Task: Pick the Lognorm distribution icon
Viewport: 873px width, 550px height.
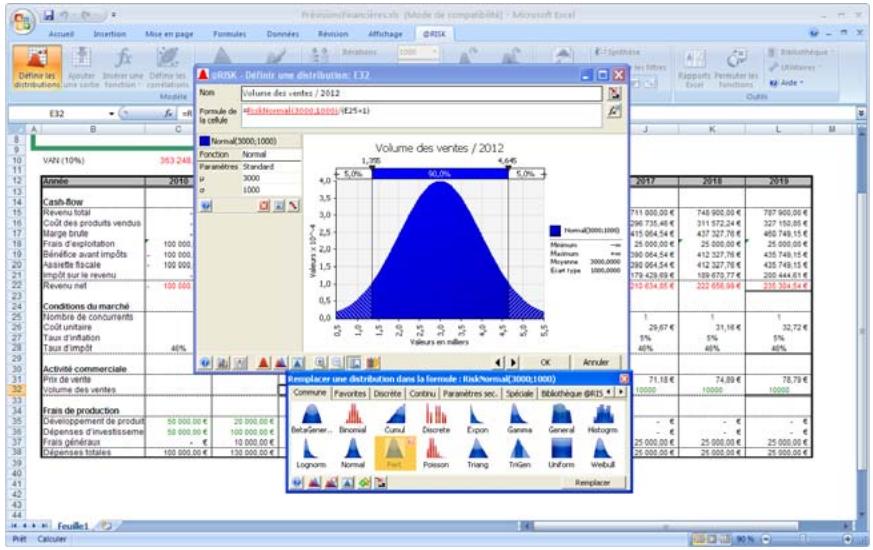Action: click(x=308, y=452)
